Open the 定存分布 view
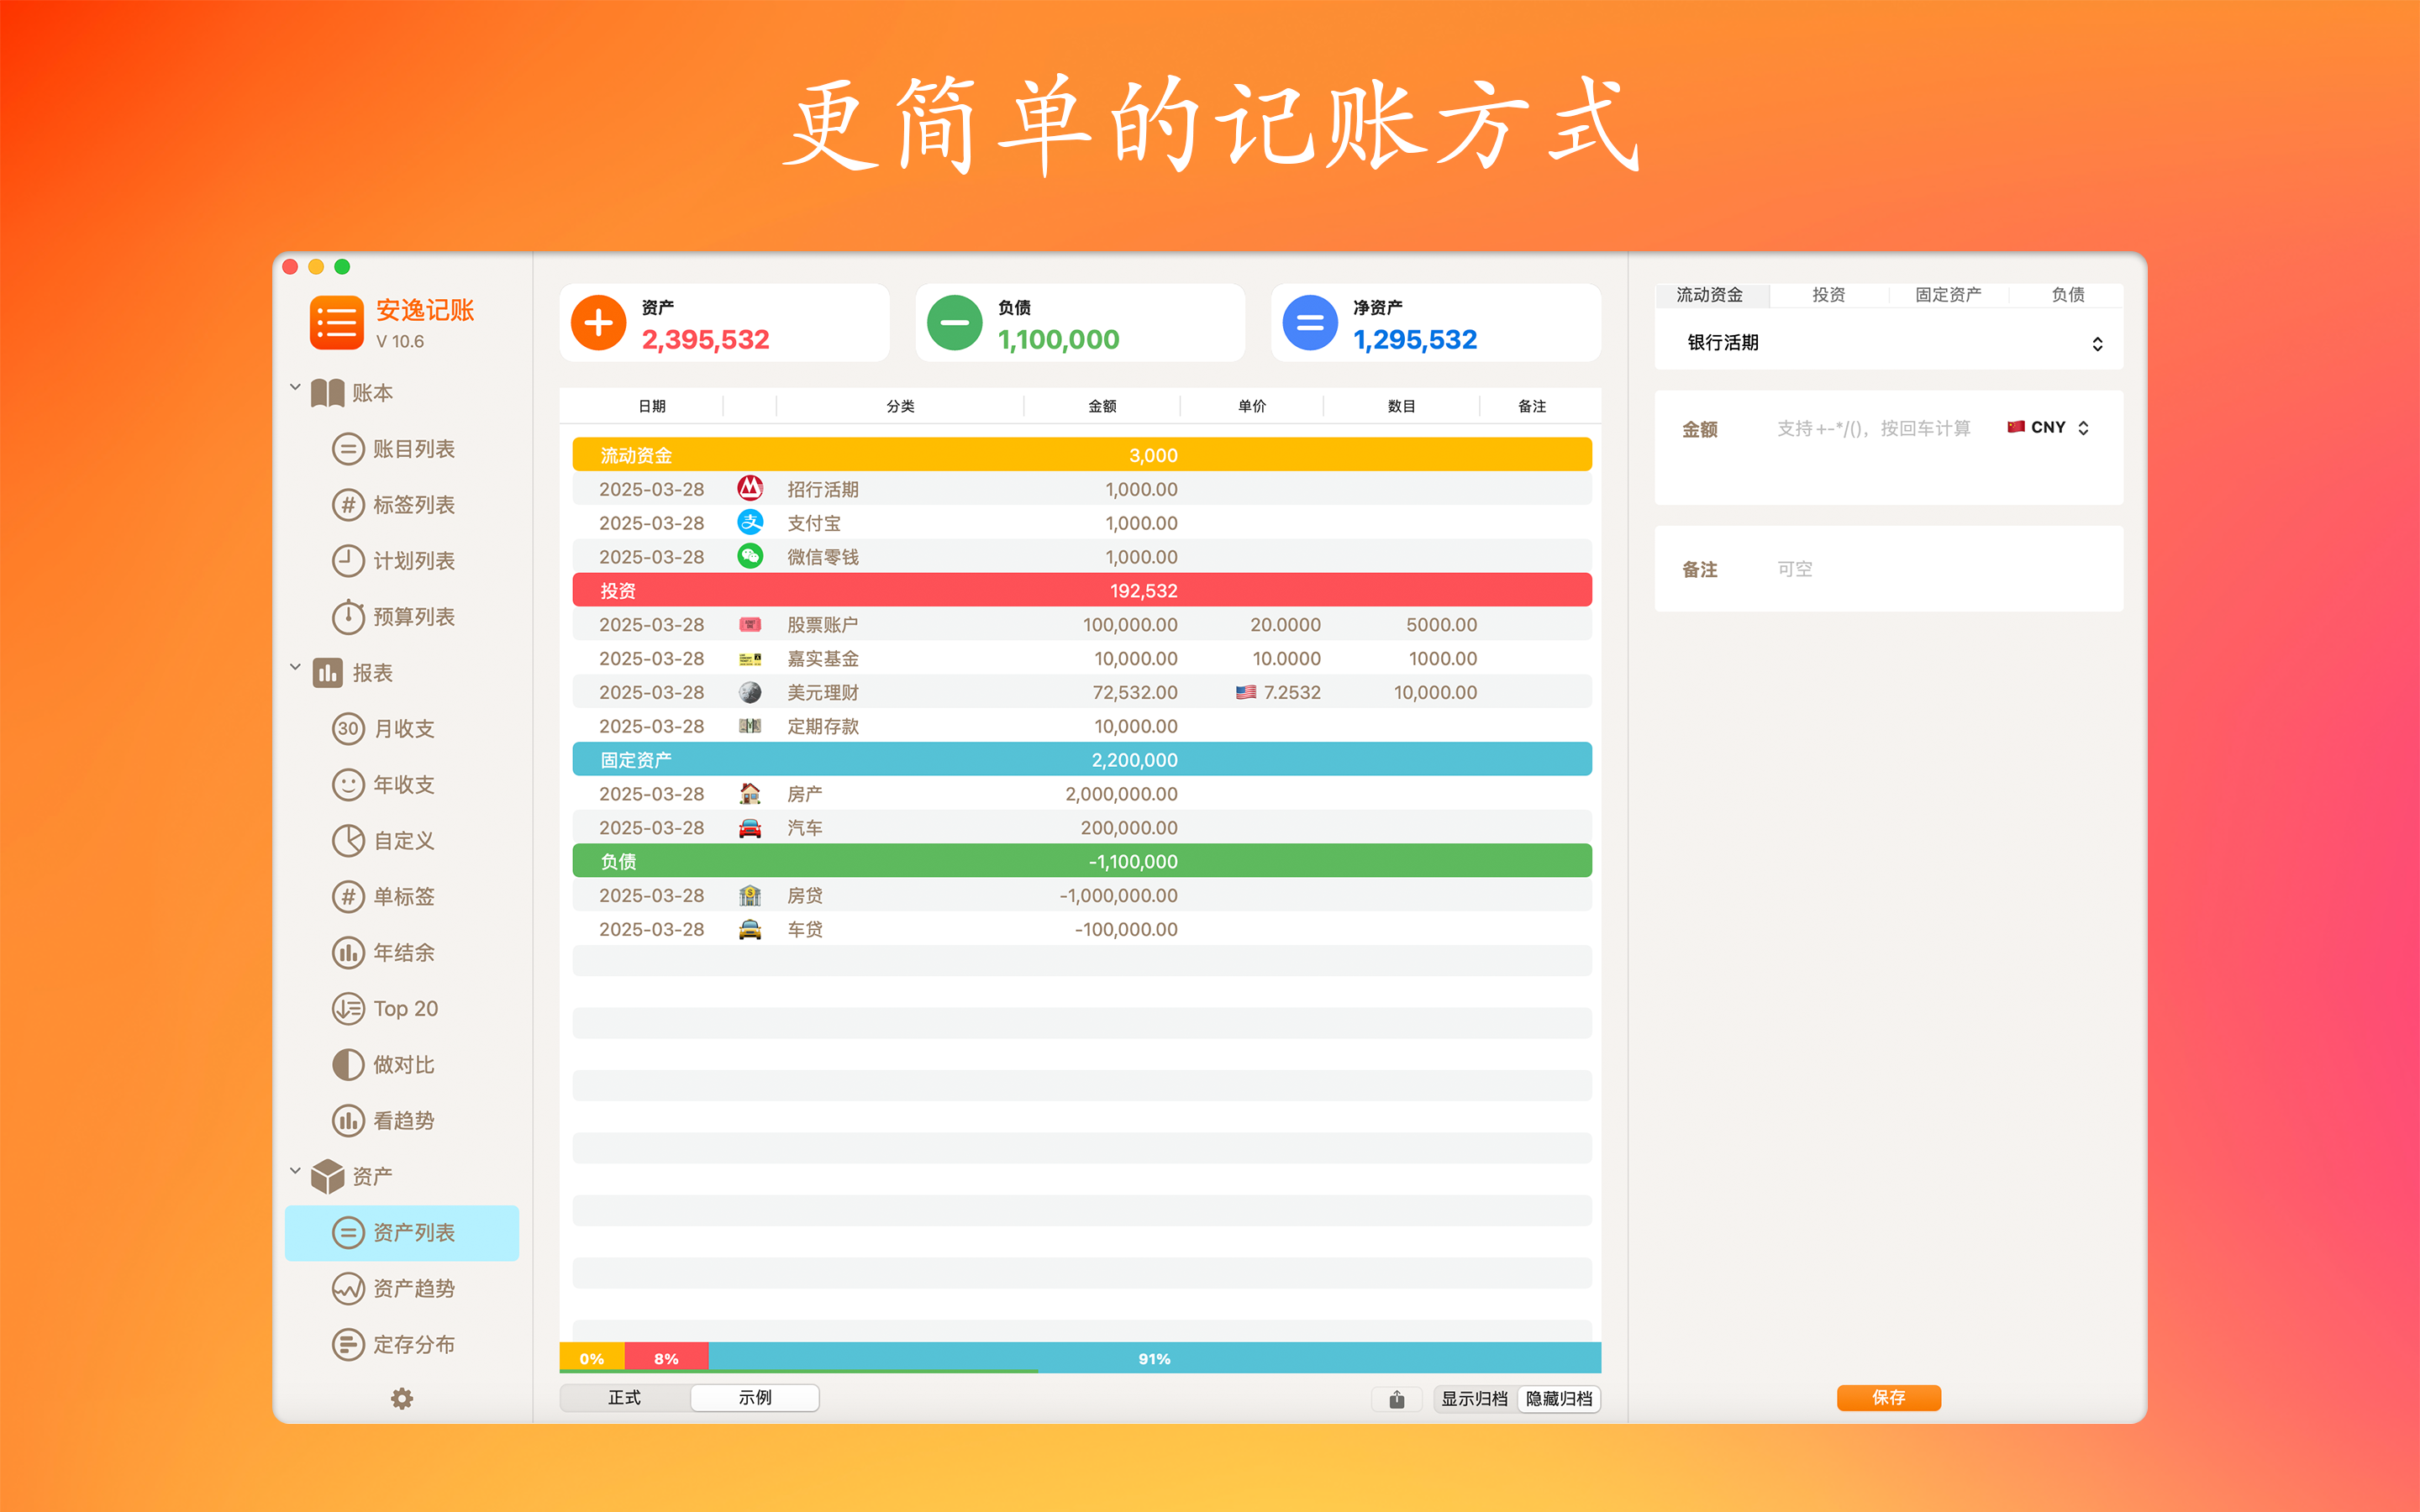The height and width of the screenshot is (1512, 2420). coord(402,1345)
